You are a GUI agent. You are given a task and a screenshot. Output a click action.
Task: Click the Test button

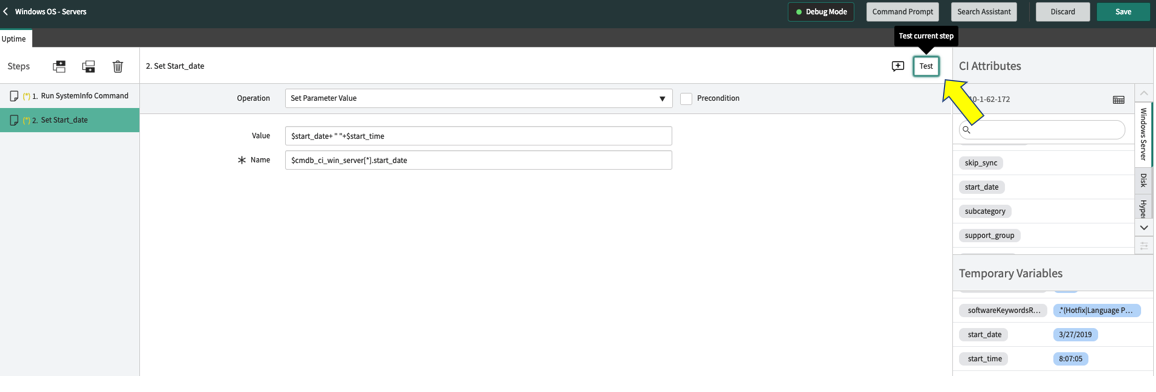926,66
